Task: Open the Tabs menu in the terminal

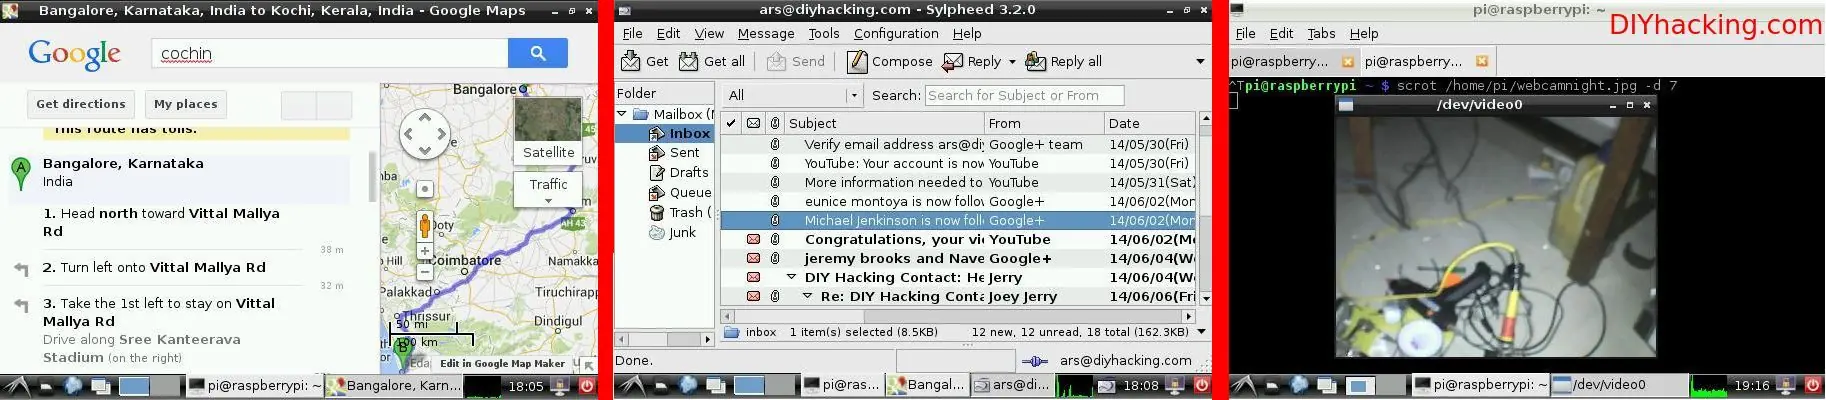Action: click(x=1321, y=33)
